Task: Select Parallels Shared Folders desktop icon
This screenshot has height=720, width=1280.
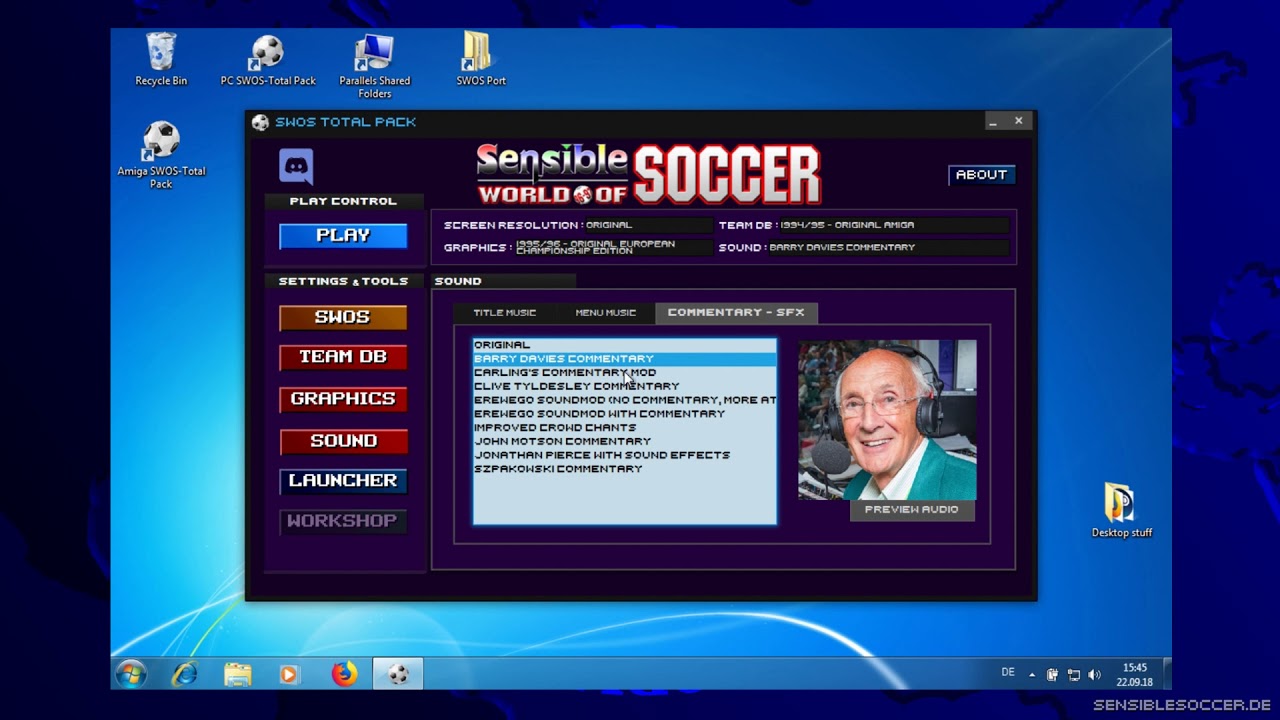Action: (375, 66)
